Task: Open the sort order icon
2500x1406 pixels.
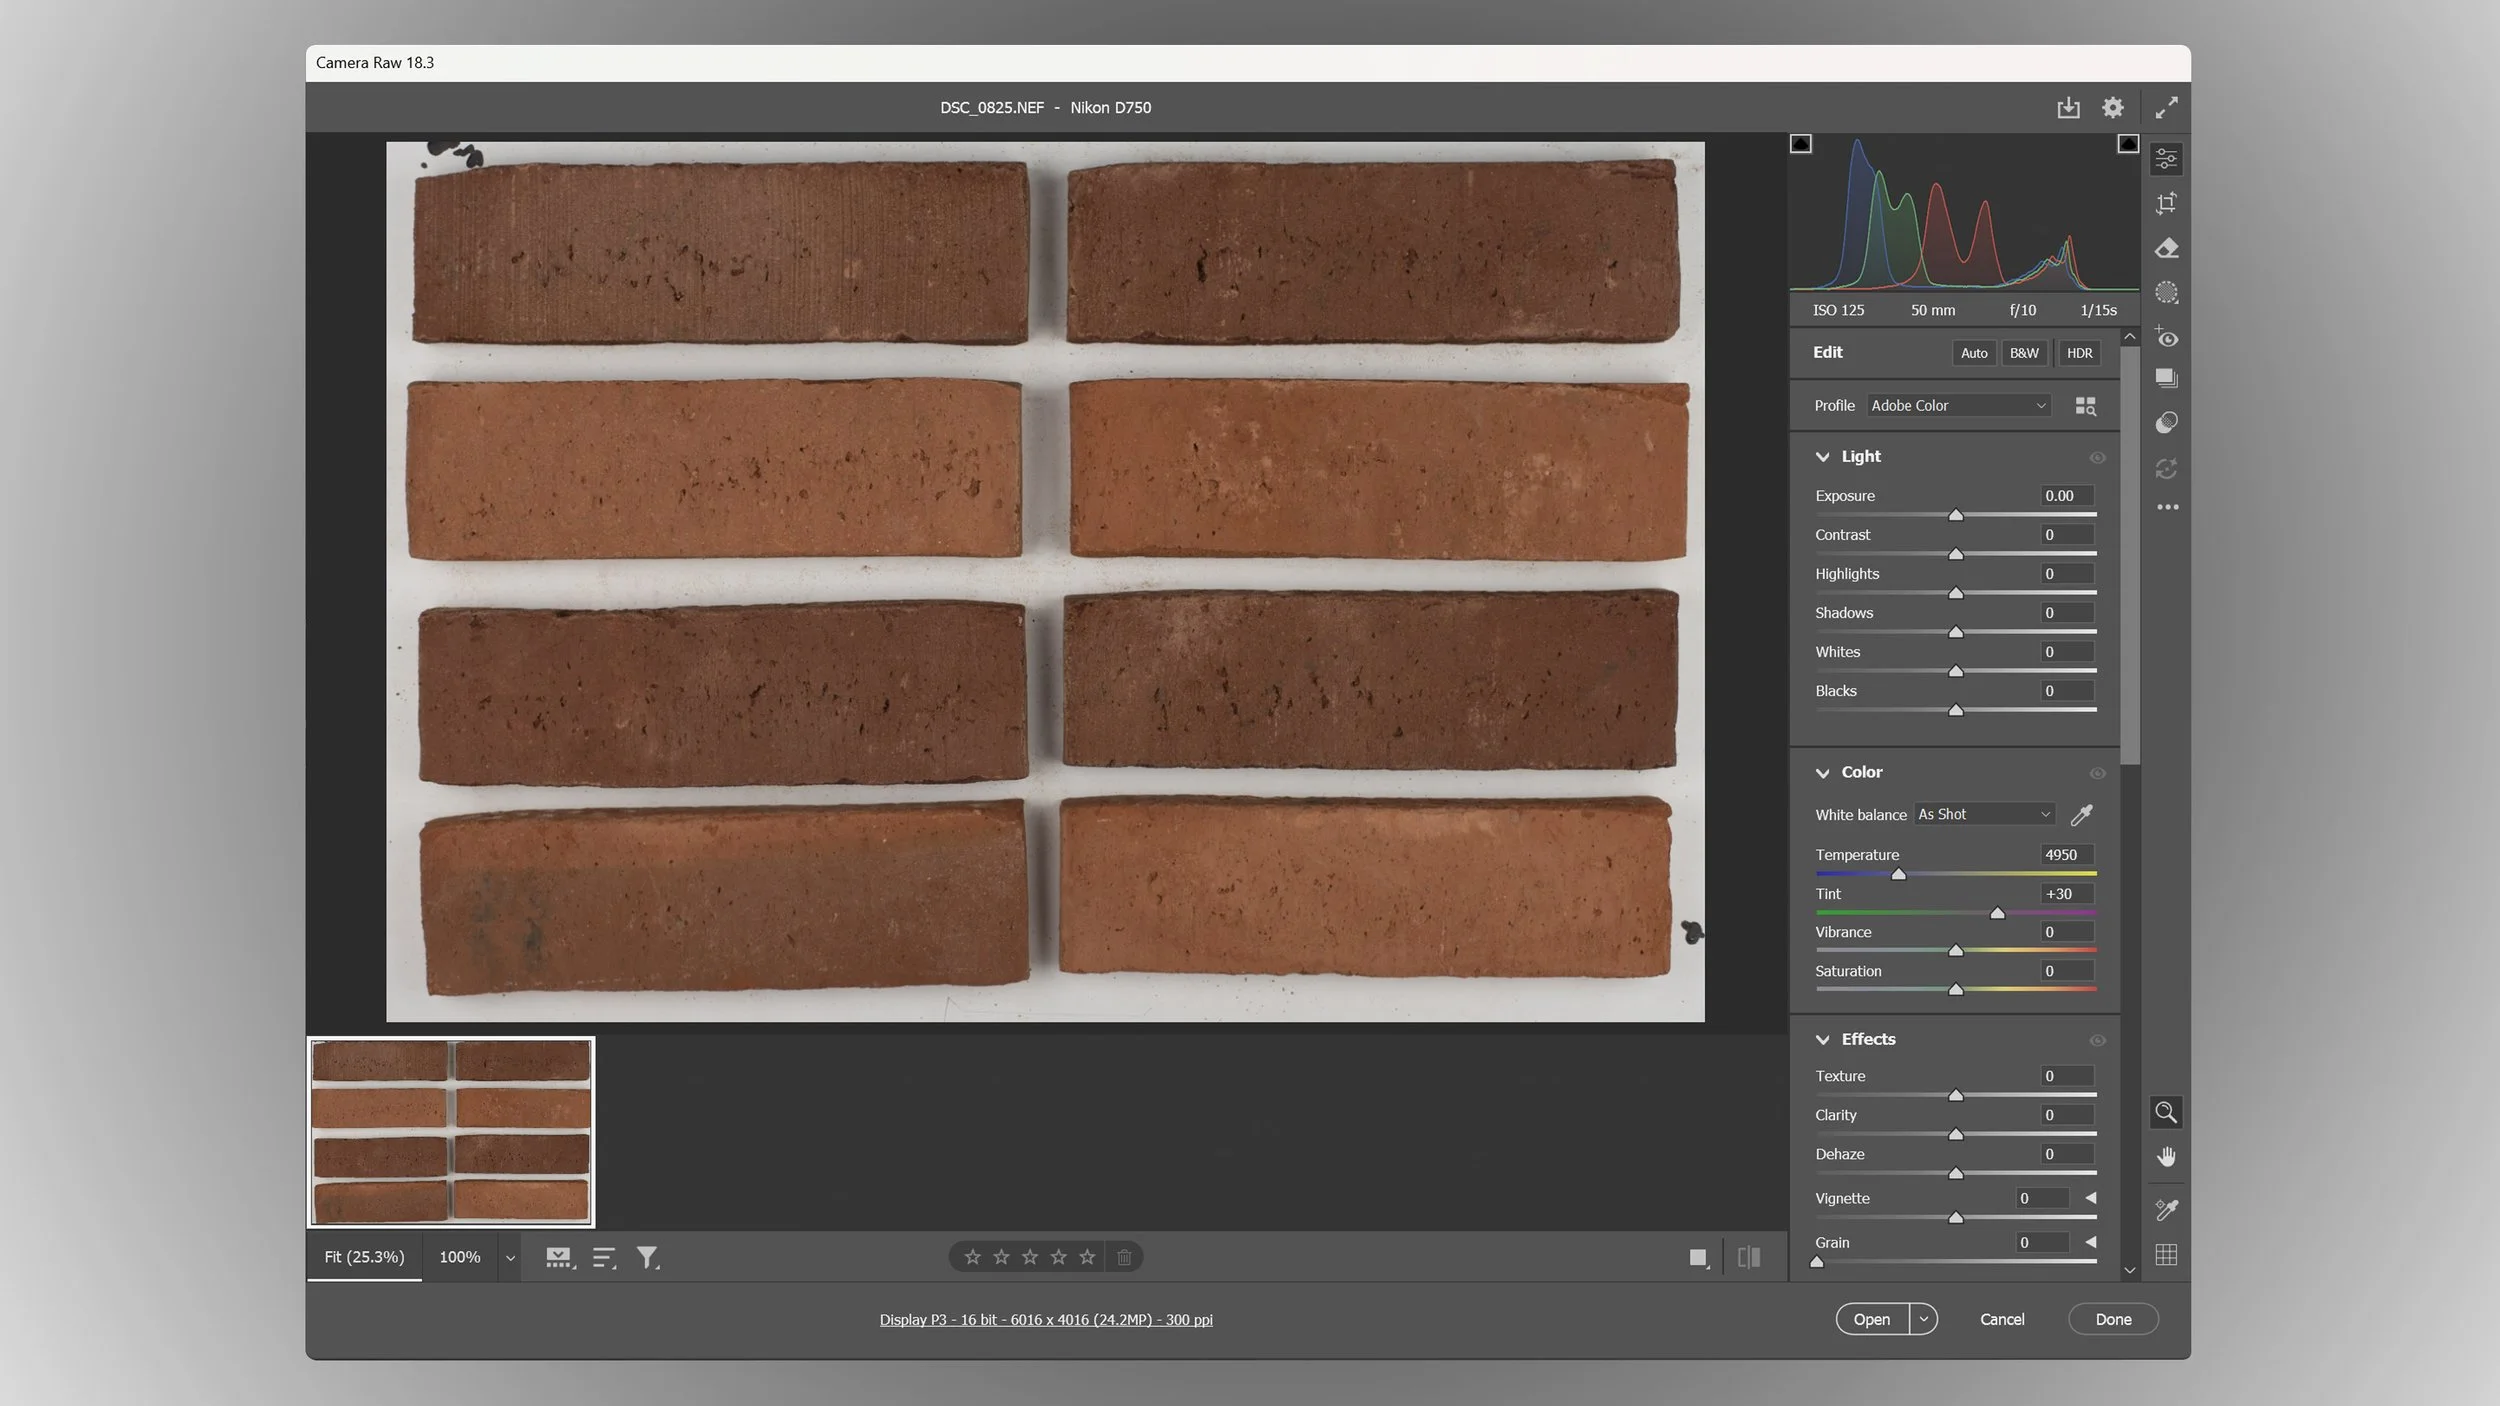Action: click(x=604, y=1258)
